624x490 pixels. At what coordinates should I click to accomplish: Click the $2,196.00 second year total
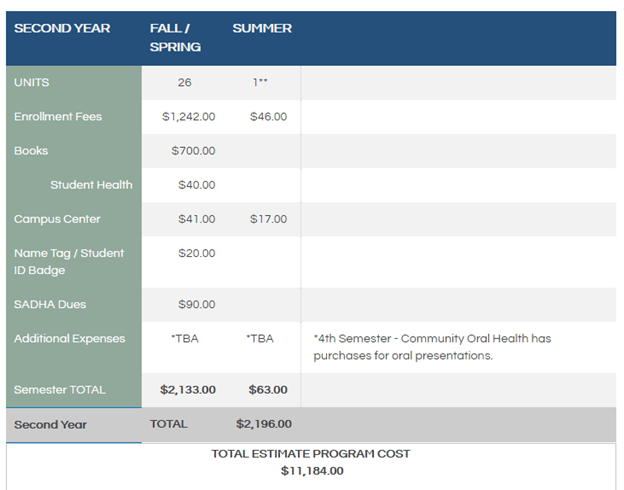[264, 424]
